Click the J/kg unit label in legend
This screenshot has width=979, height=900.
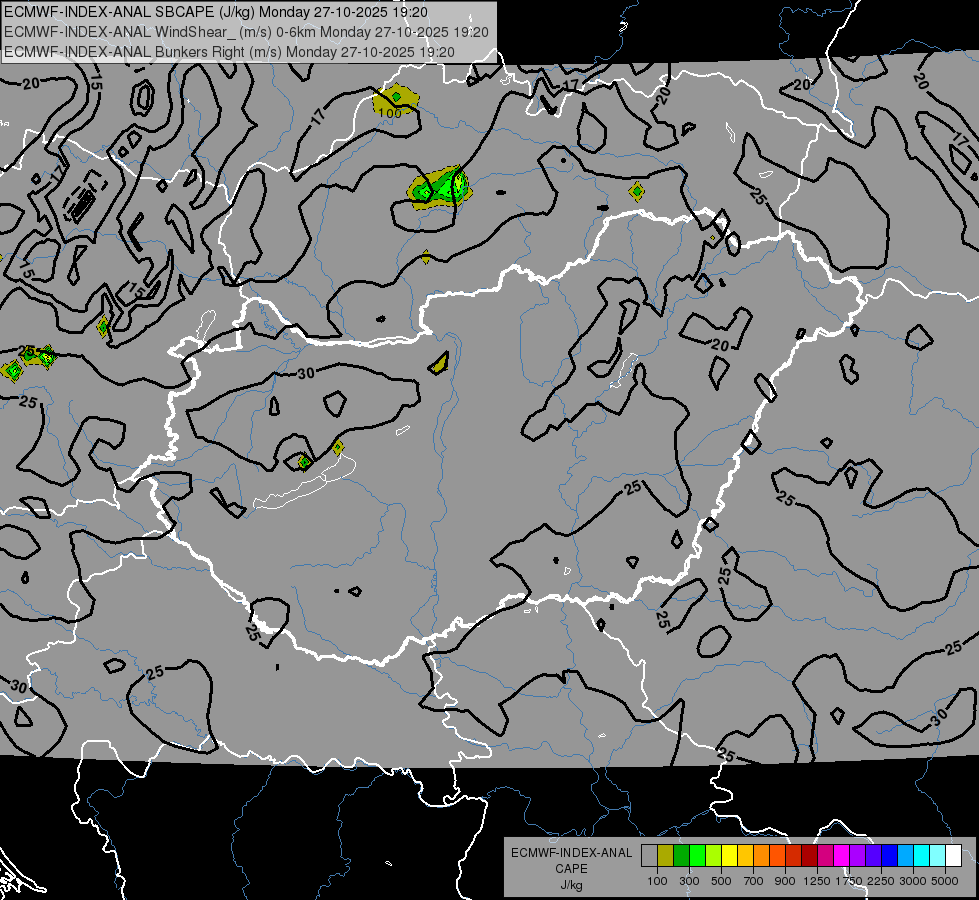(x=571, y=885)
